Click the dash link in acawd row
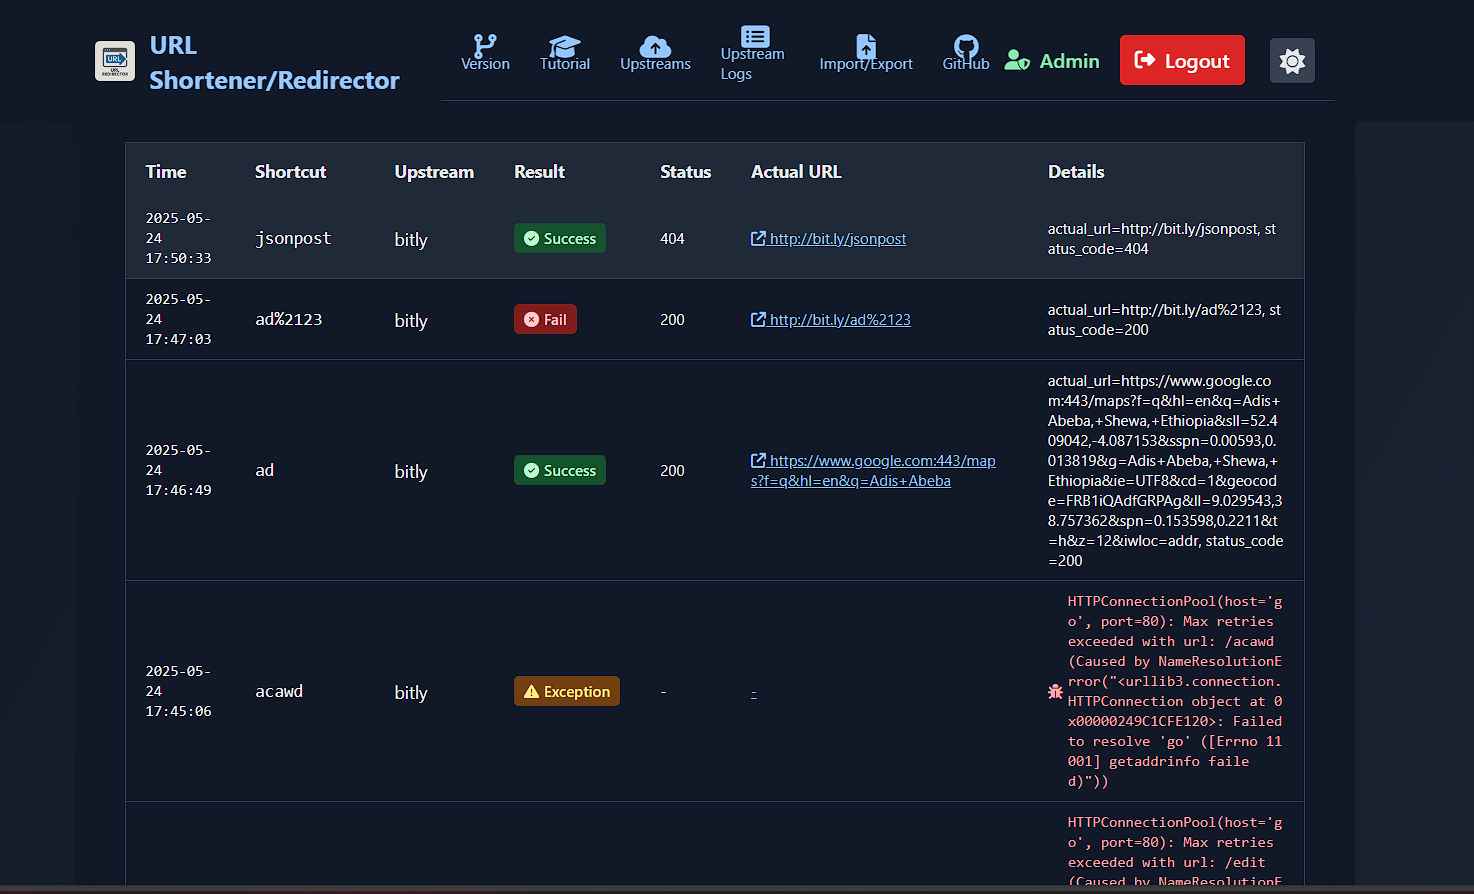The width and height of the screenshot is (1474, 894). 753,691
